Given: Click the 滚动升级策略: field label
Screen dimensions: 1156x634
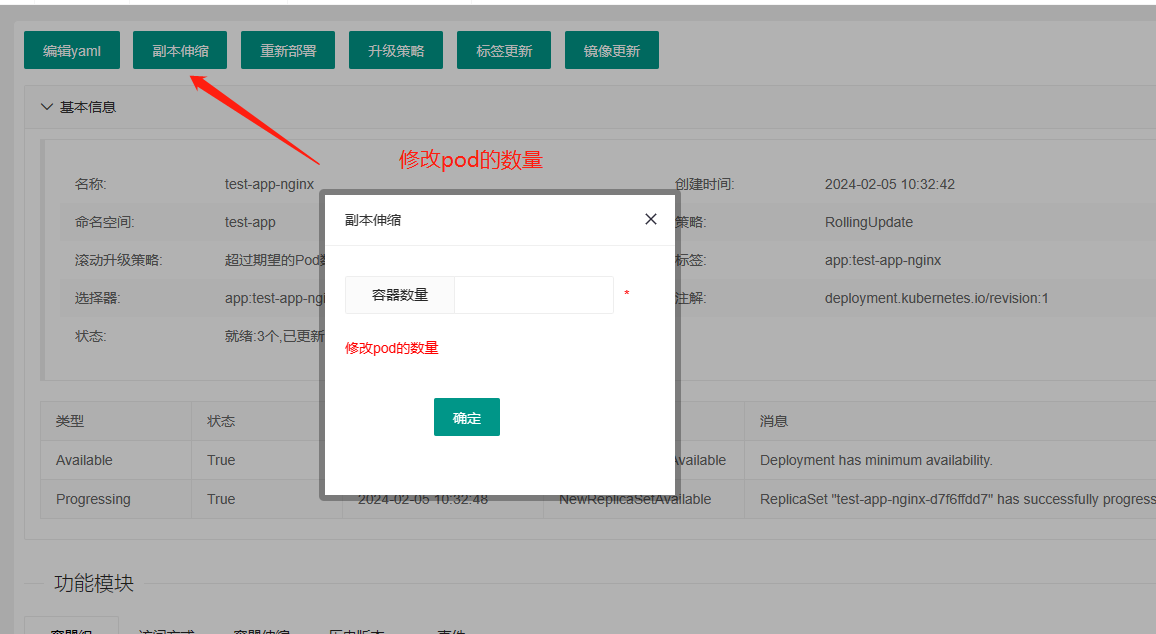Looking at the screenshot, I should [118, 260].
